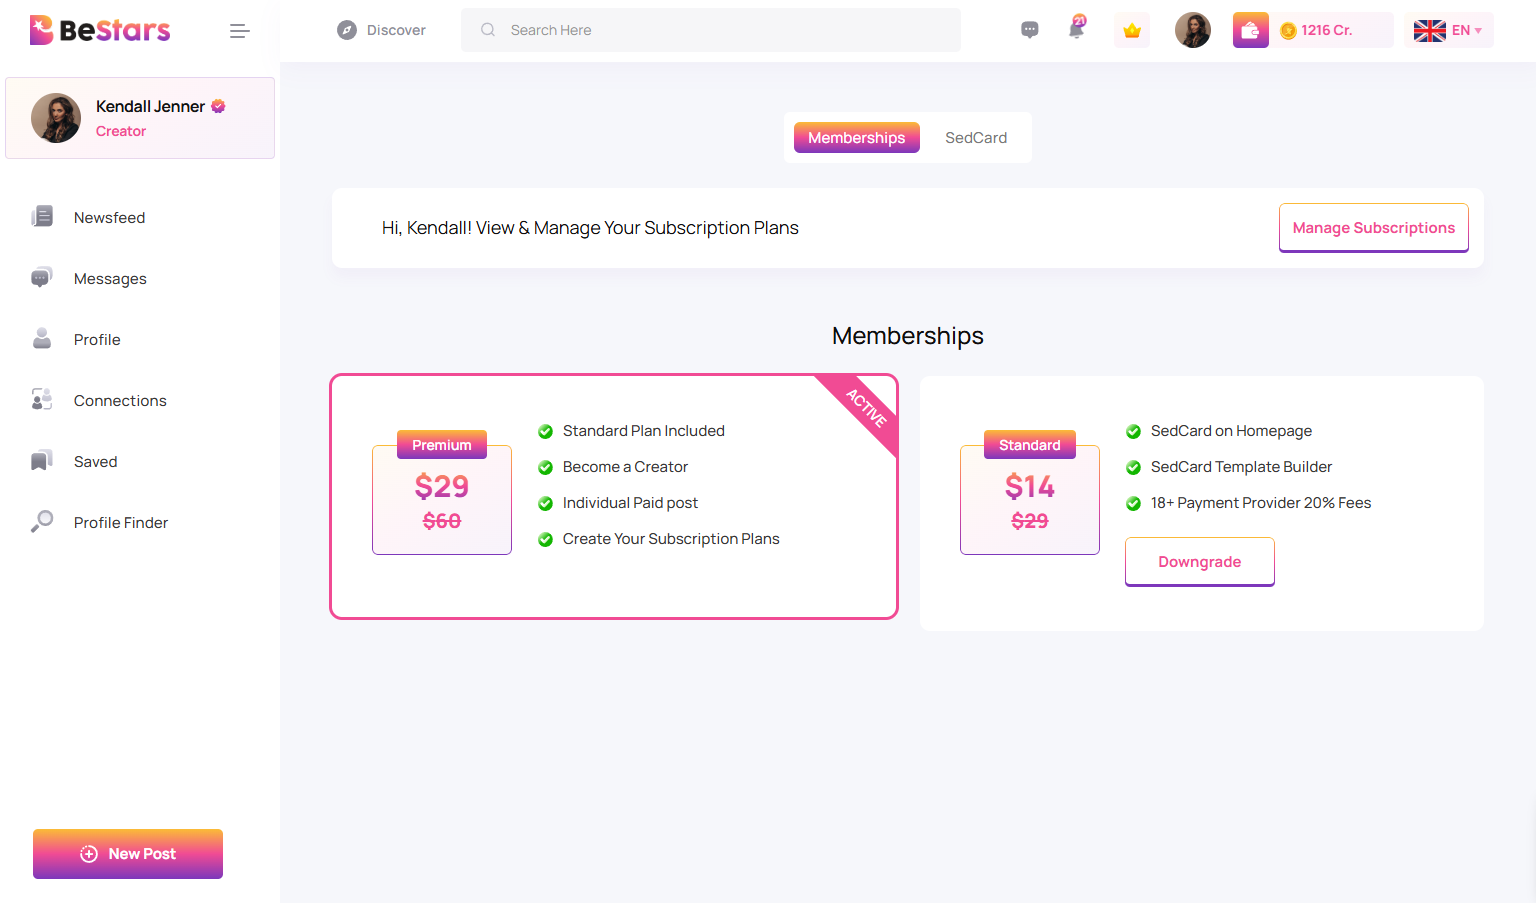Open the EN language dropdown
This screenshot has width=1536, height=903.
[x=1448, y=30]
